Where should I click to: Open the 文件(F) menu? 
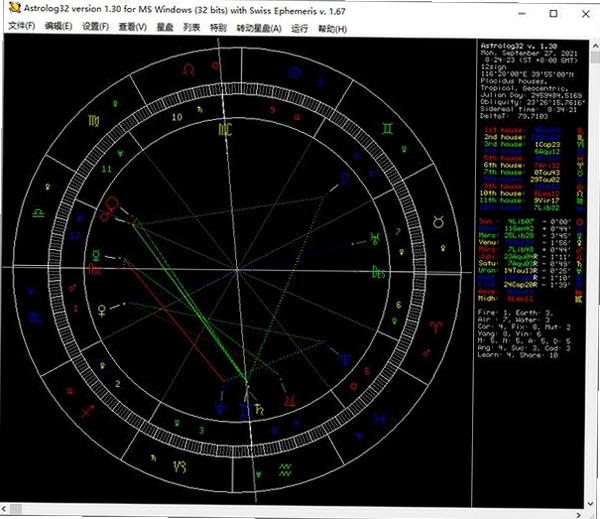pos(22,26)
